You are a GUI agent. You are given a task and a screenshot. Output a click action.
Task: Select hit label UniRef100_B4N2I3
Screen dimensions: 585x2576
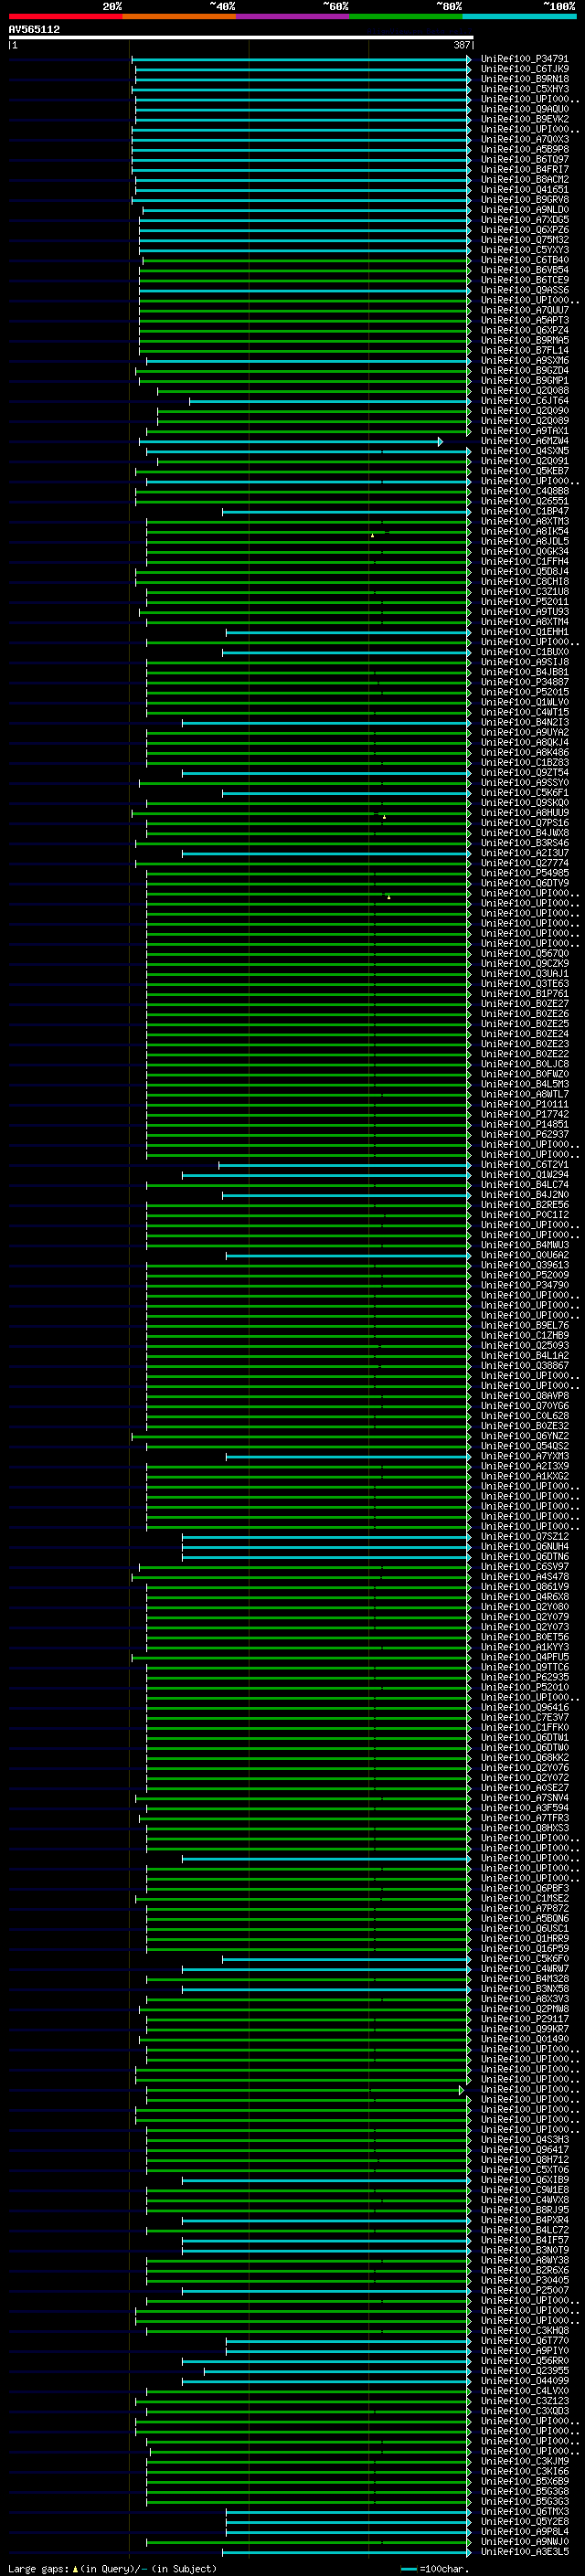pos(525,722)
